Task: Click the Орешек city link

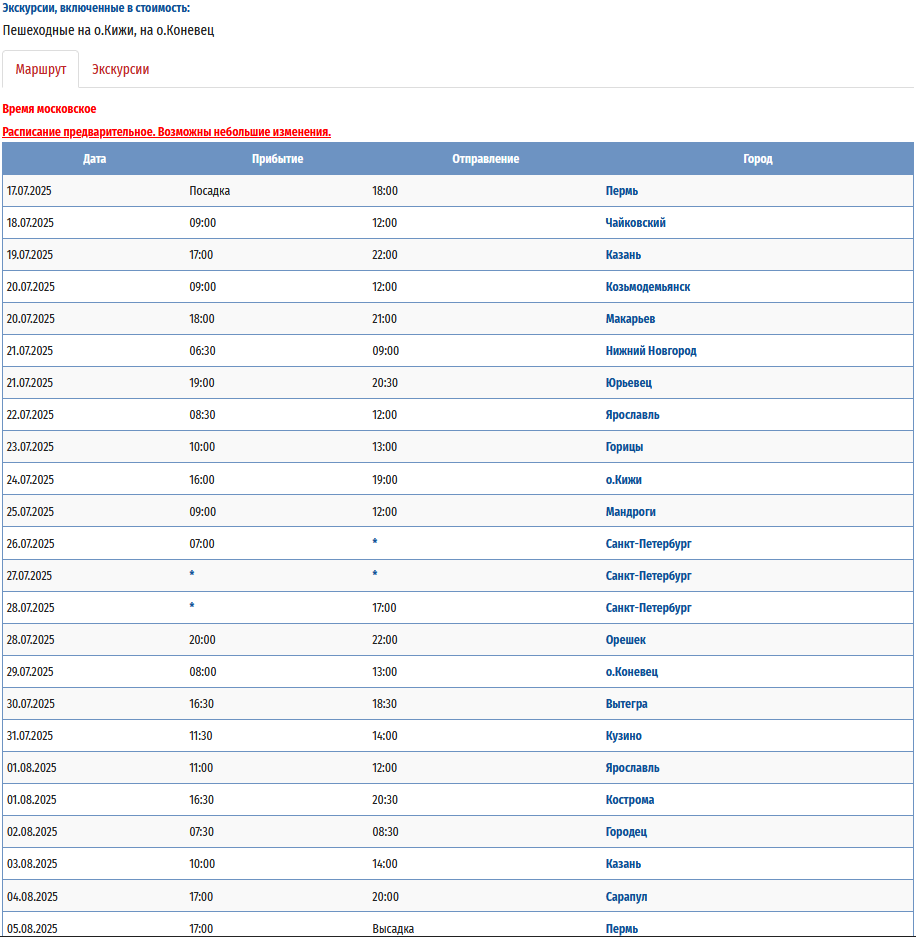Action: (x=626, y=640)
